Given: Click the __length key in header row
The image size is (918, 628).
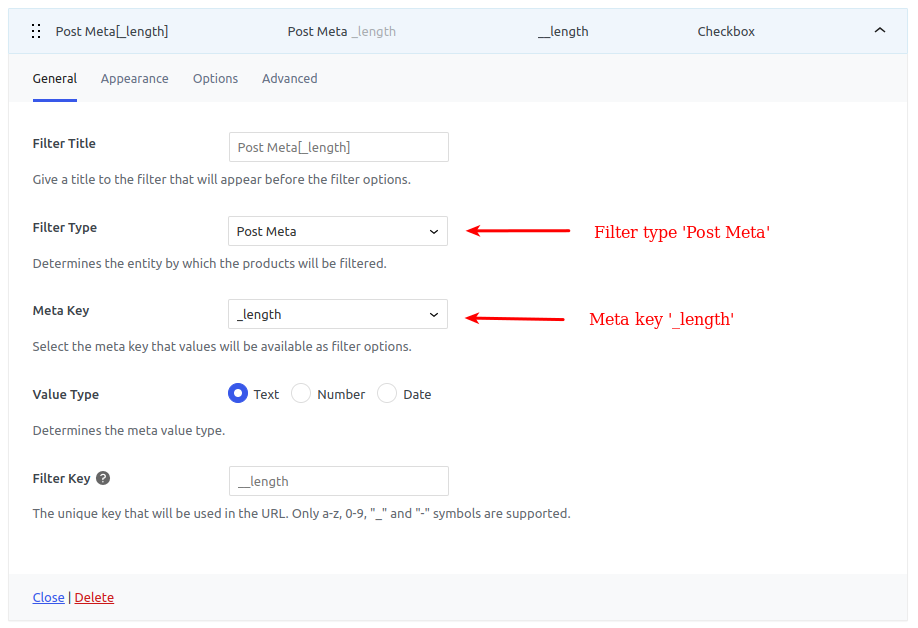Looking at the screenshot, I should pyautogui.click(x=563, y=32).
